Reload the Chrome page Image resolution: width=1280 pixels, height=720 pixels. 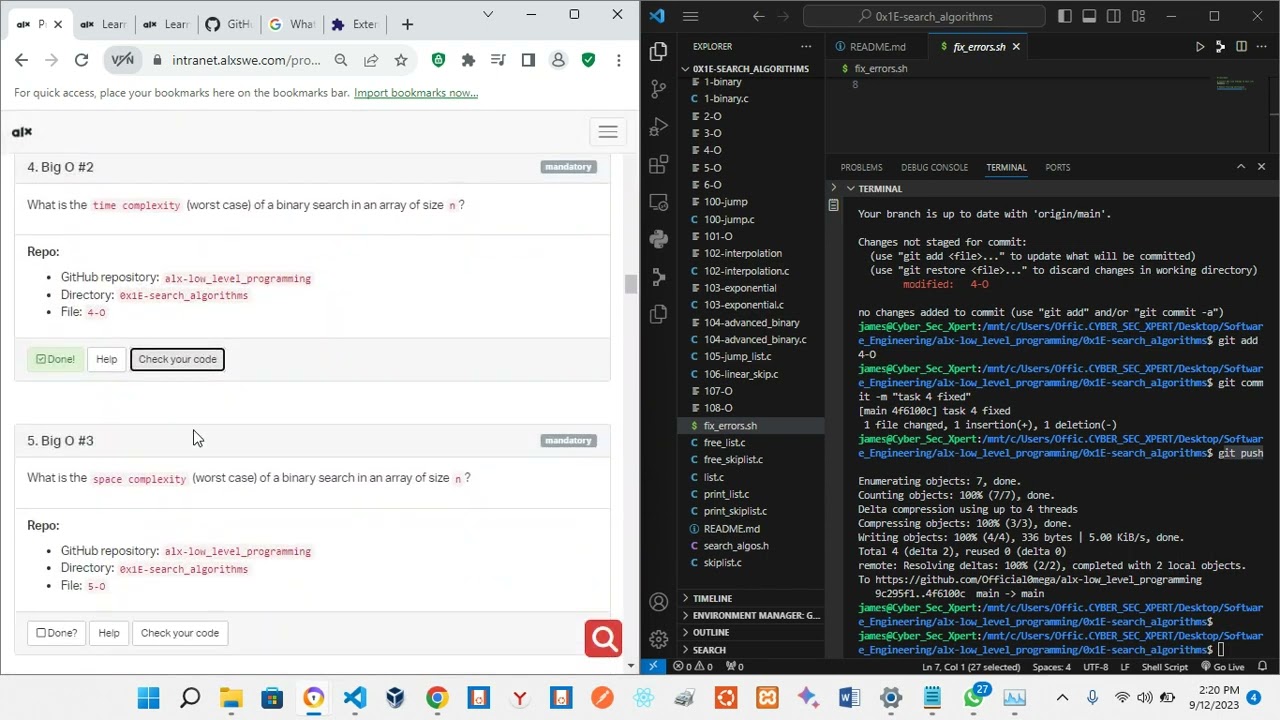point(82,60)
